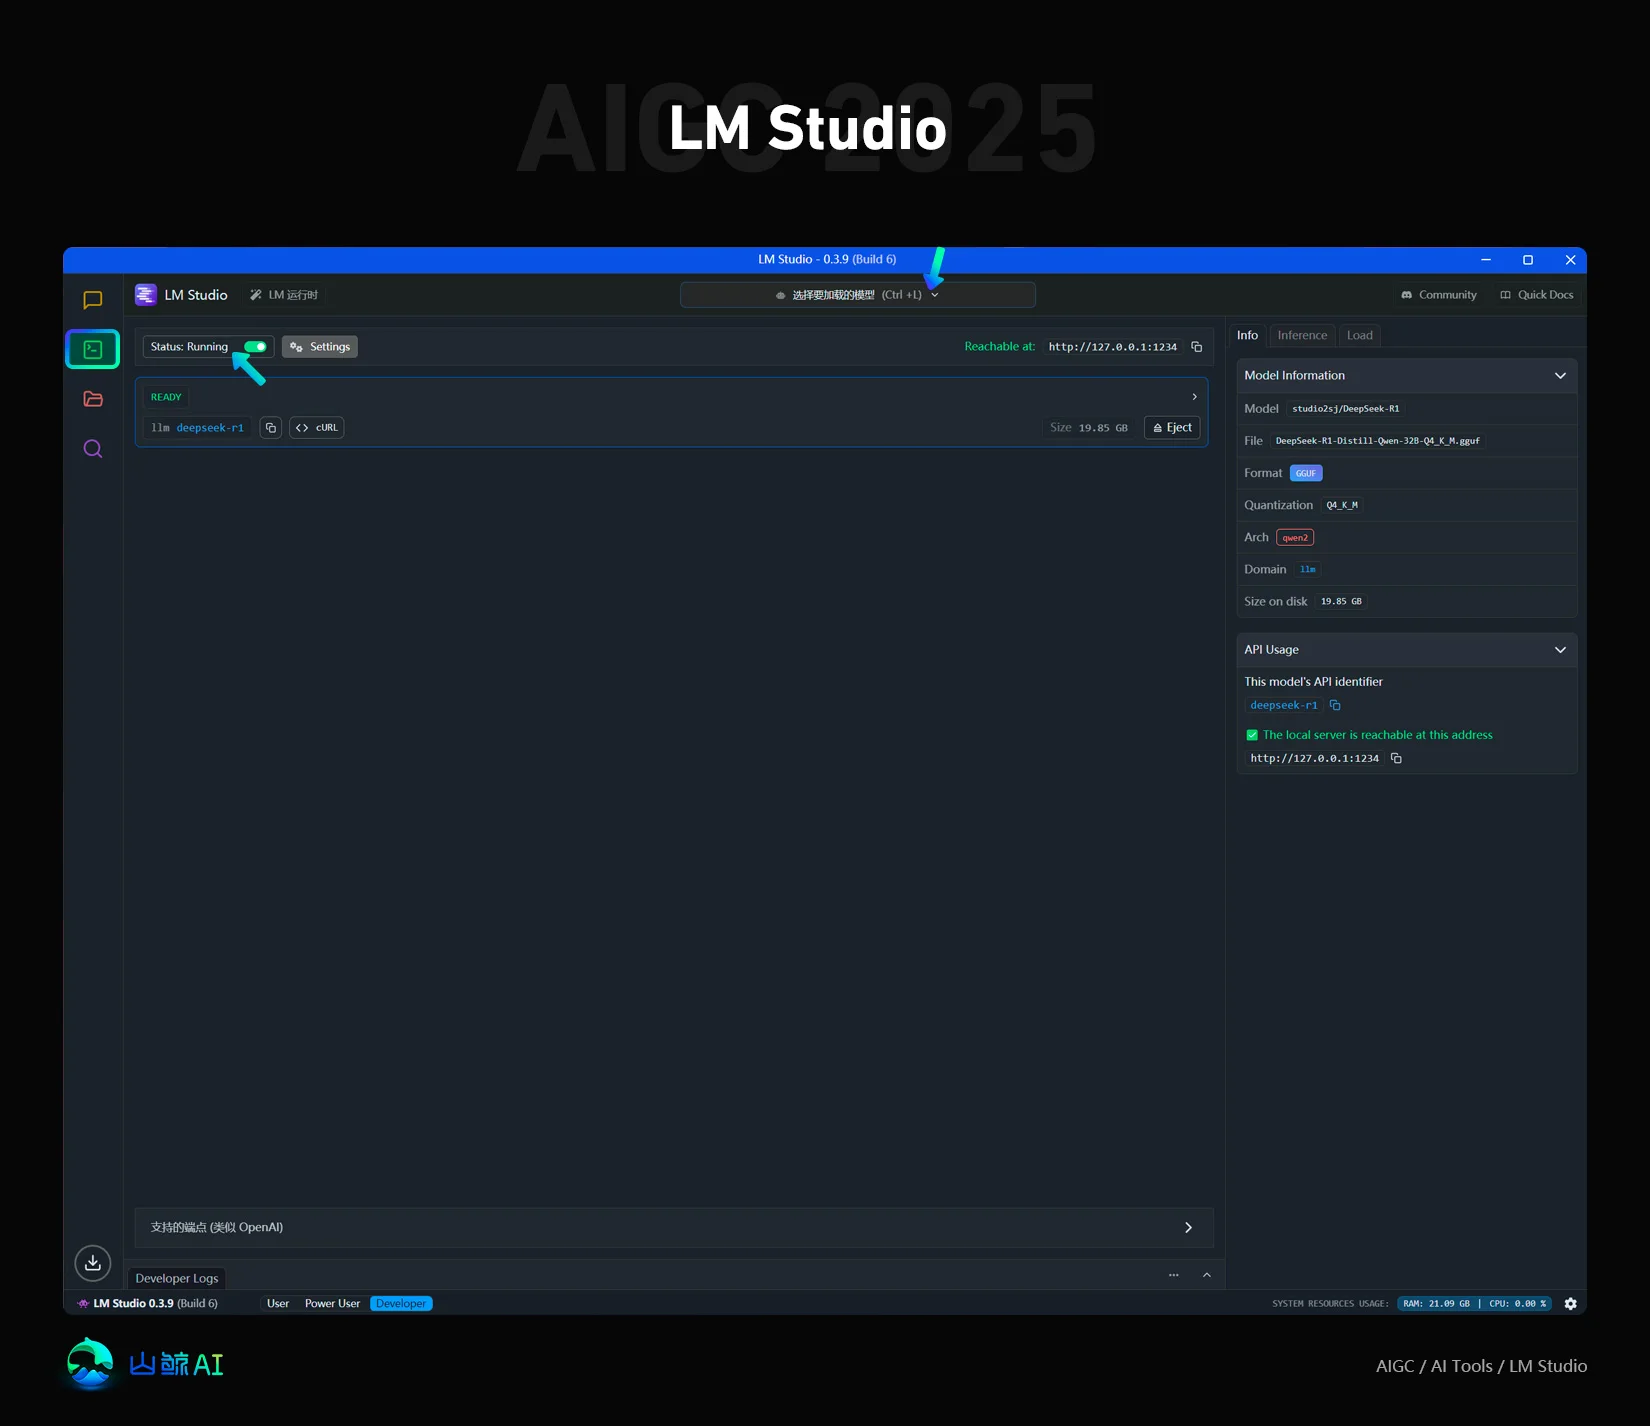Copy the deepseek-r1 model identifier
Image resolution: width=1650 pixels, height=1426 pixels.
click(271, 428)
